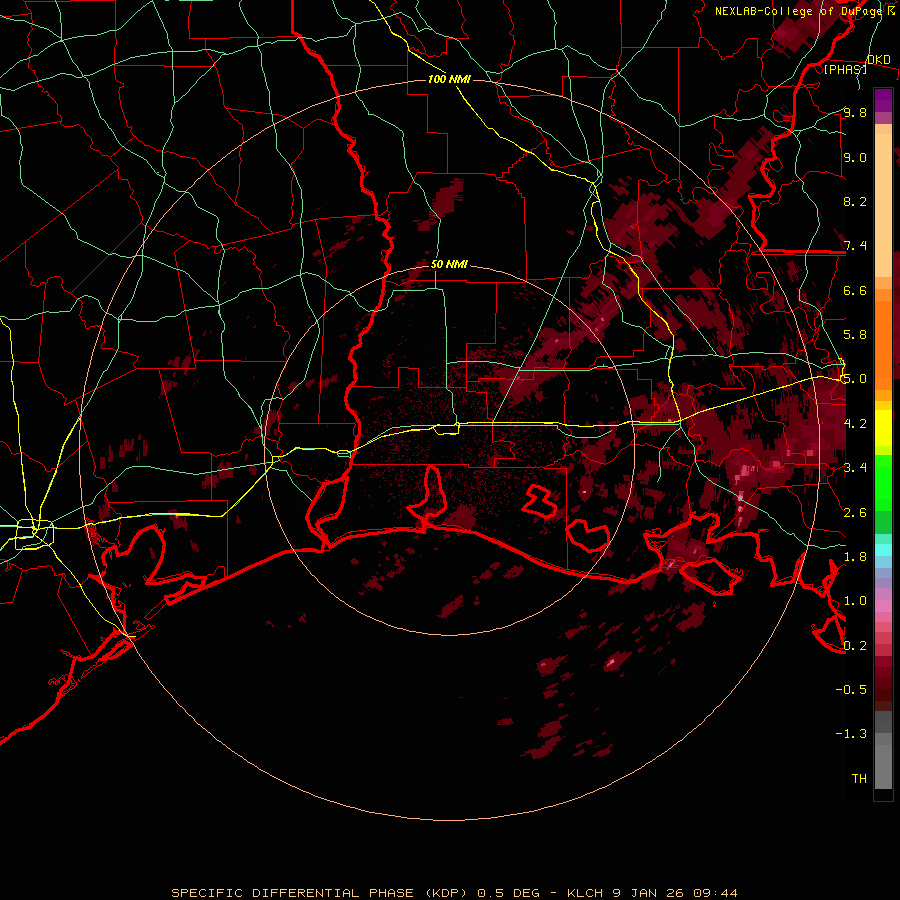Click the 2.6 scale value
This screenshot has width=900, height=900.
click(x=855, y=513)
